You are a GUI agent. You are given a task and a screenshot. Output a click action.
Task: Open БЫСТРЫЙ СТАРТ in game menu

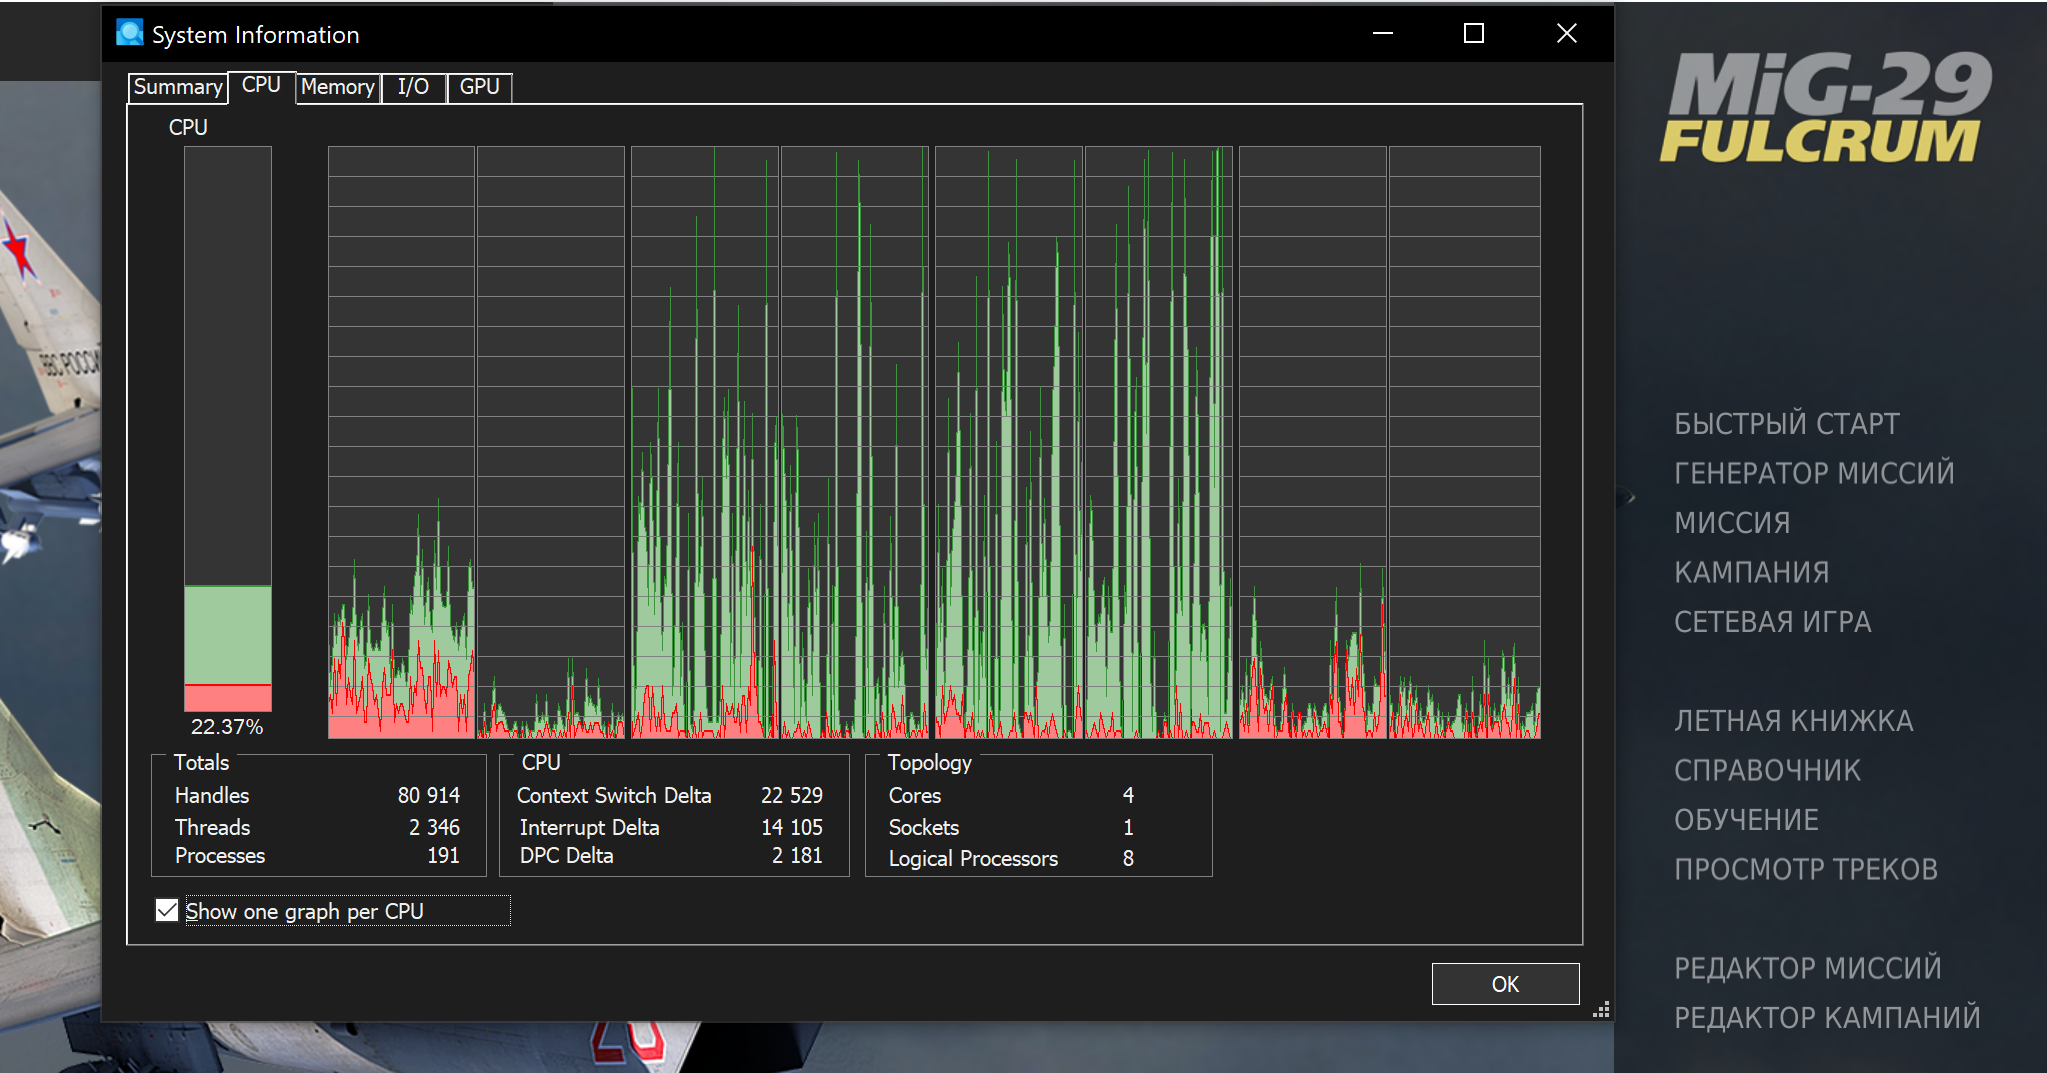(x=1787, y=424)
